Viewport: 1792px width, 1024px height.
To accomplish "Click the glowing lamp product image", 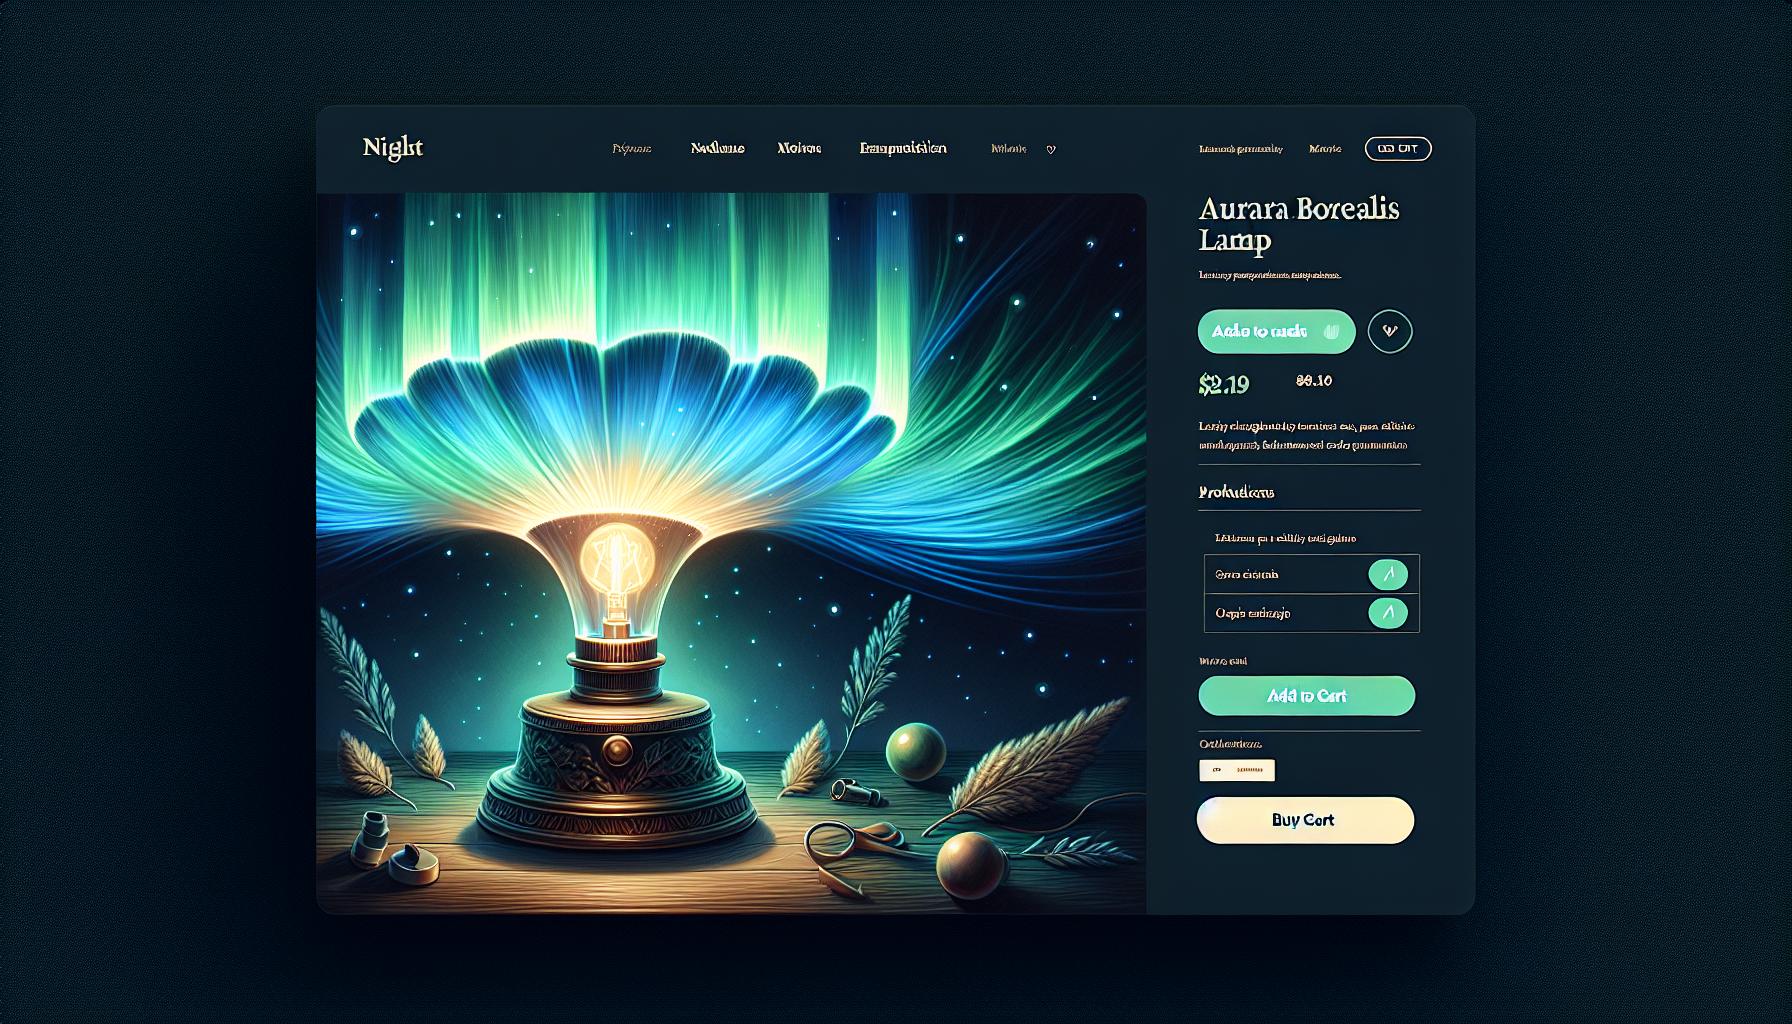I will point(731,553).
